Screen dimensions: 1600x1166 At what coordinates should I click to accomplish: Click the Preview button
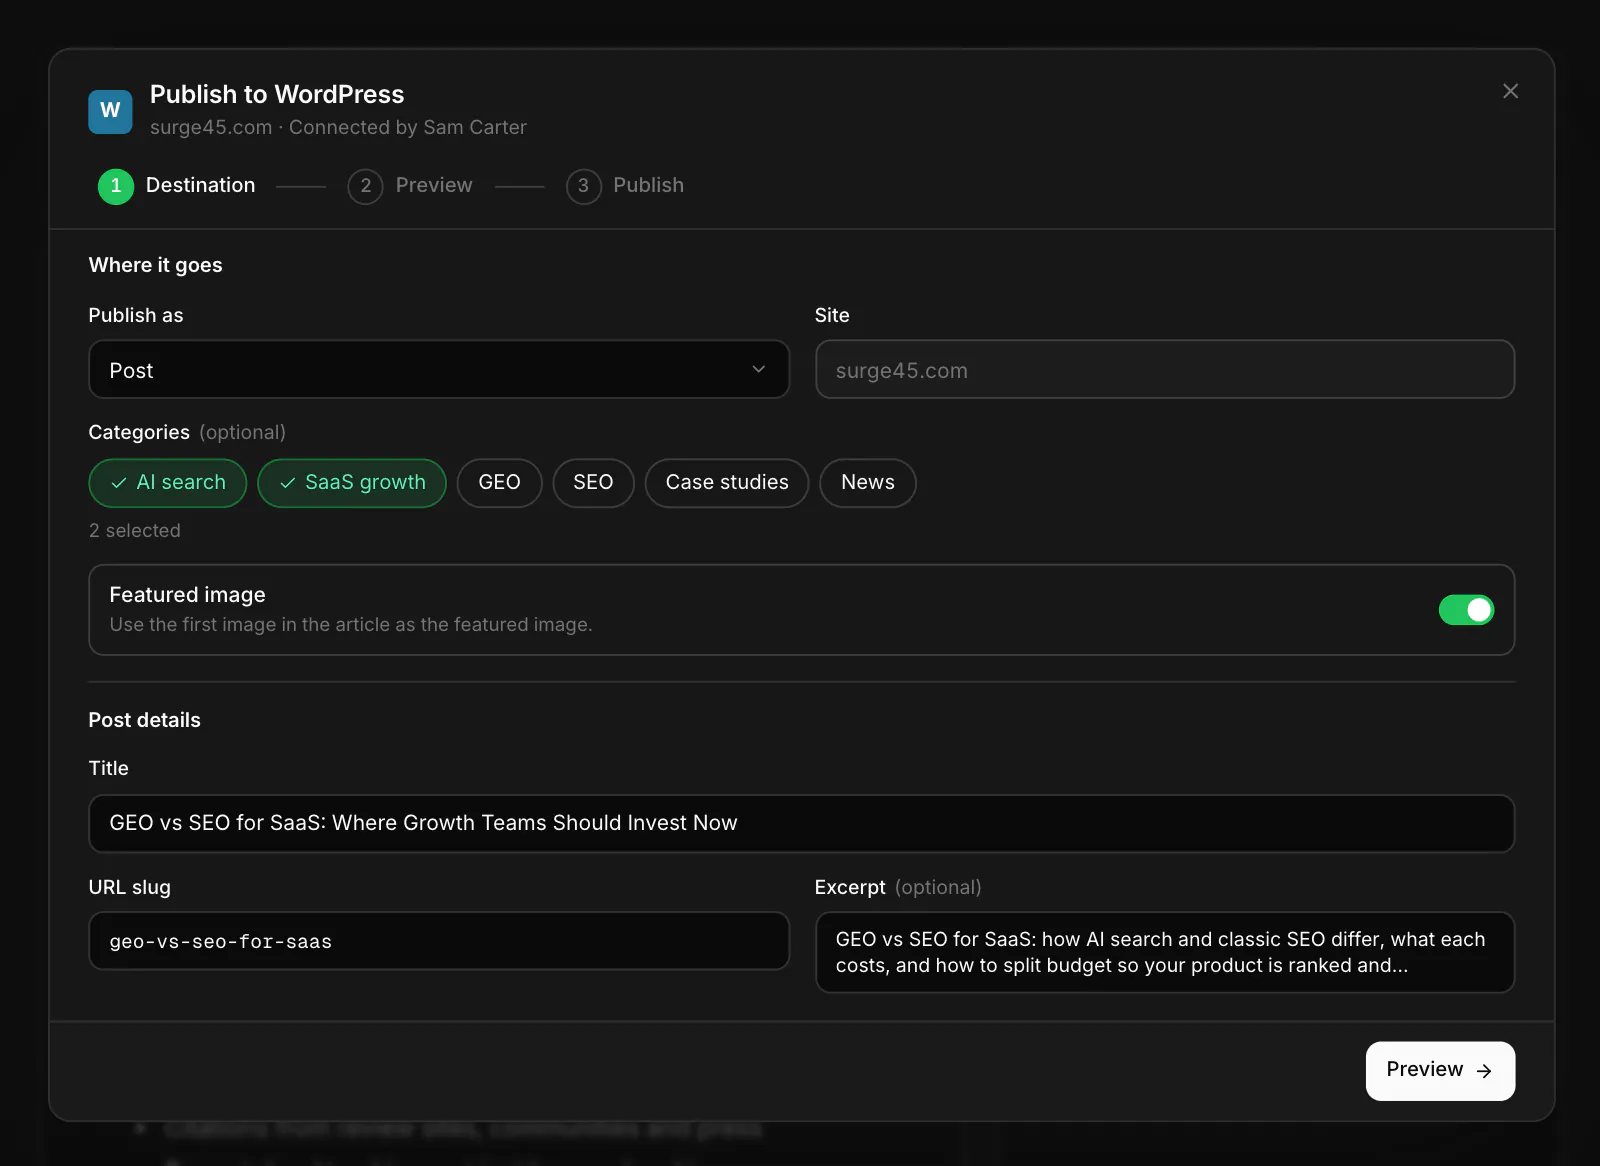(1440, 1071)
